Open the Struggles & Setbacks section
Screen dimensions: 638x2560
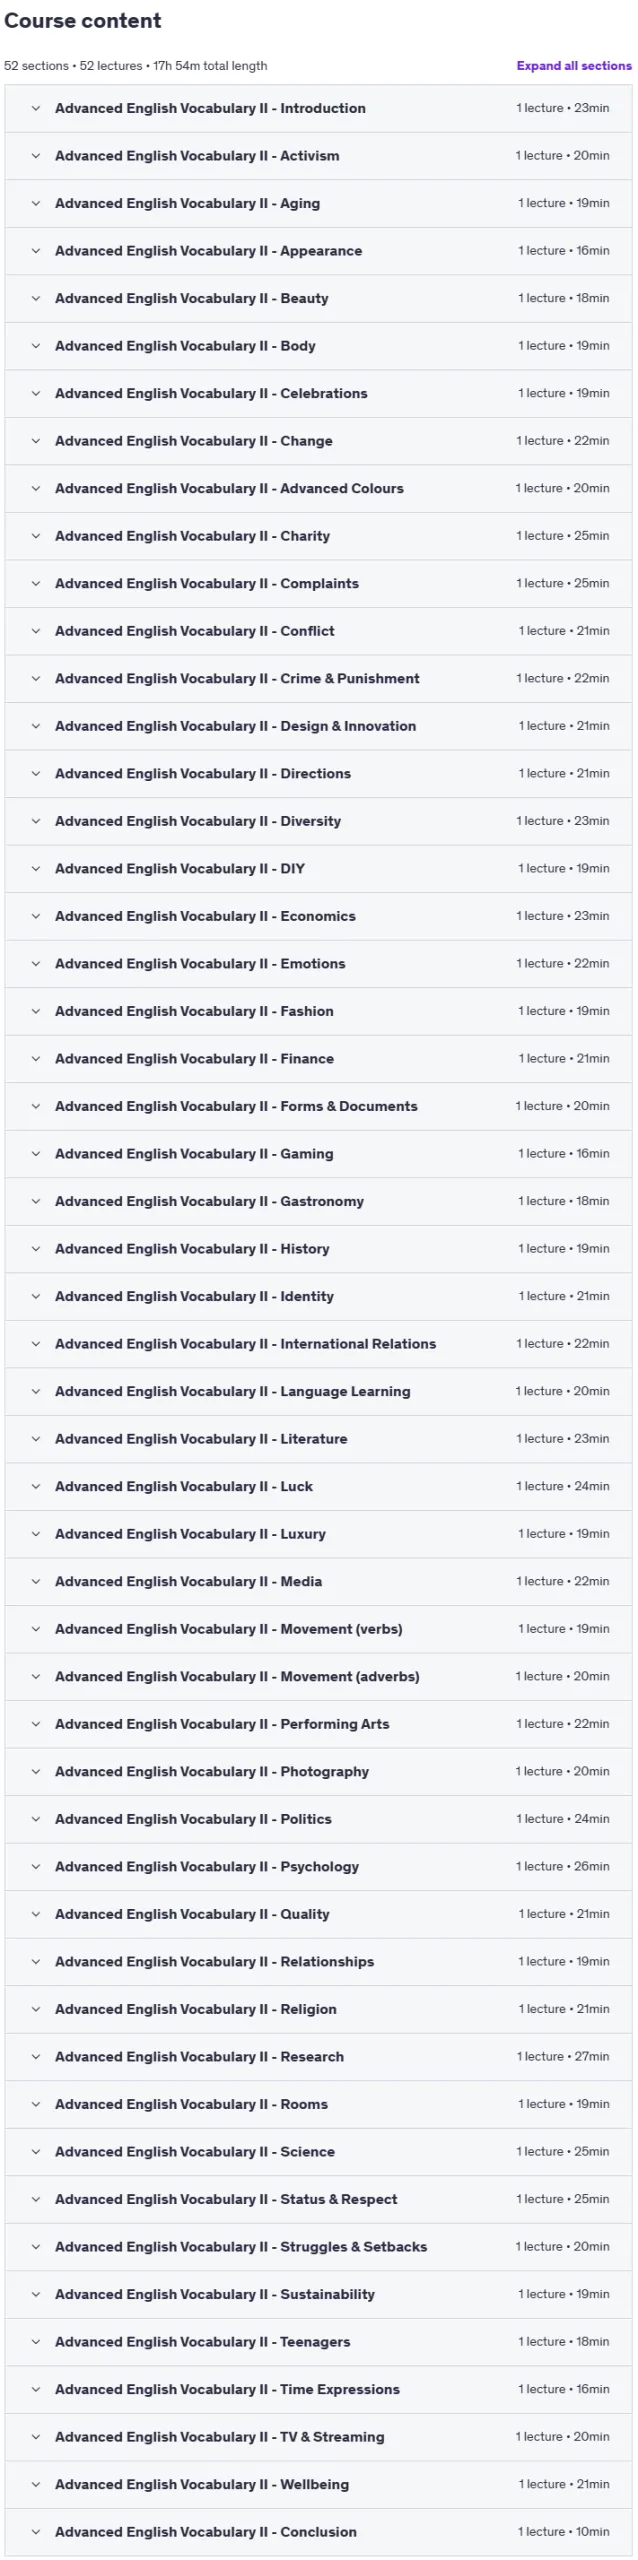point(318,2246)
